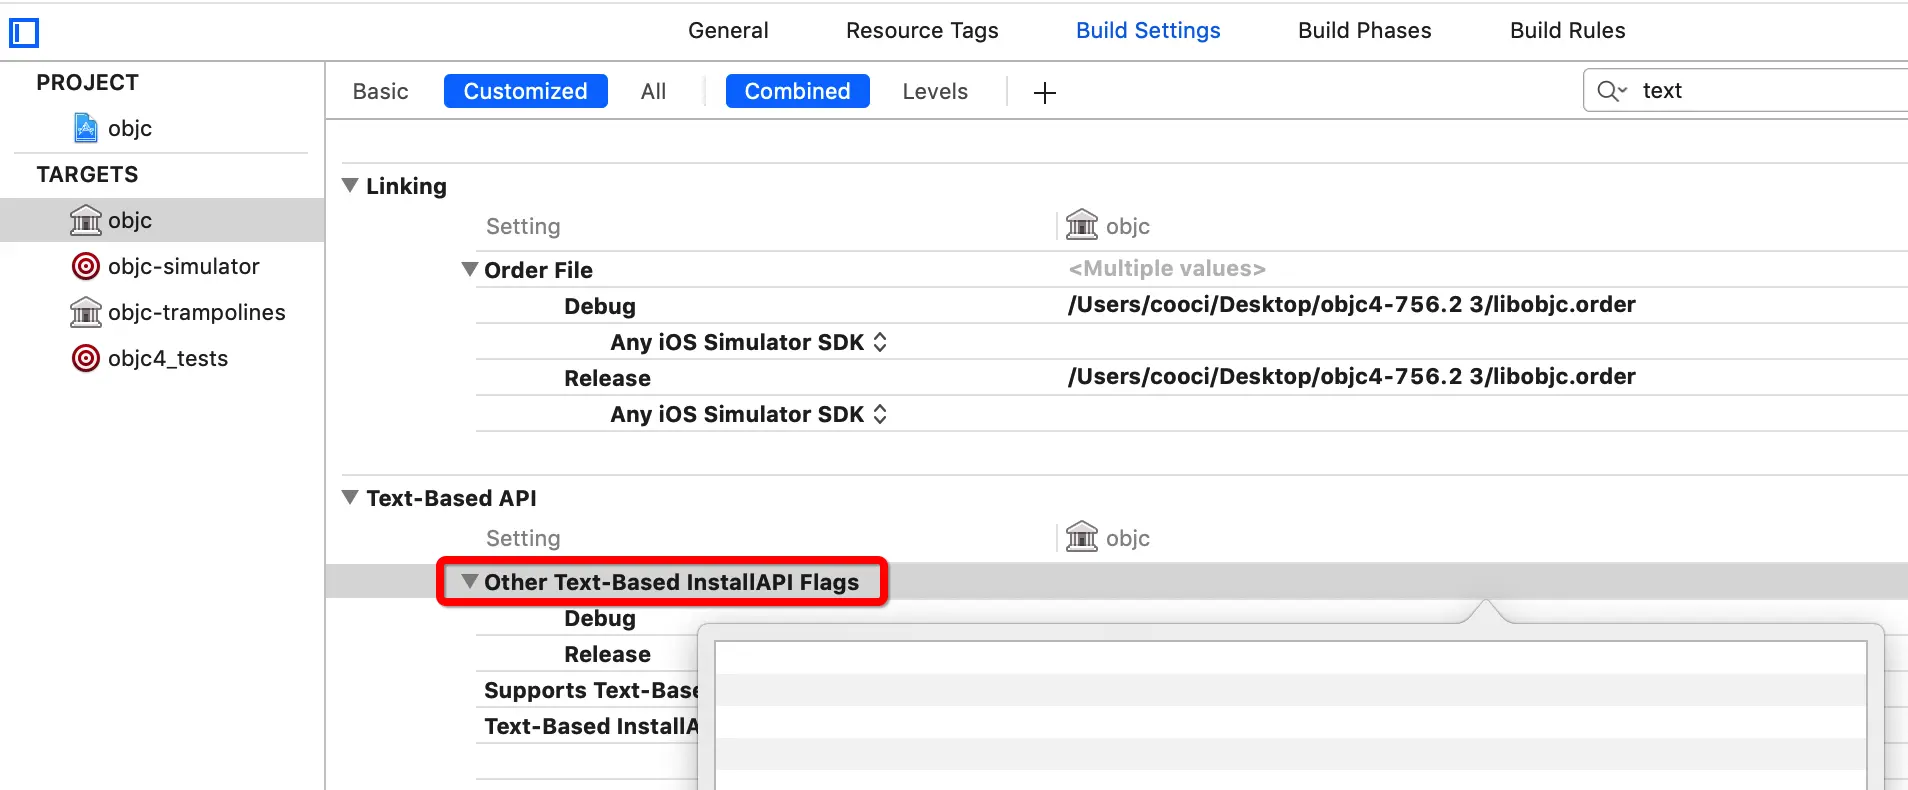Select Combined display mode
1908x790 pixels.
[x=797, y=91]
